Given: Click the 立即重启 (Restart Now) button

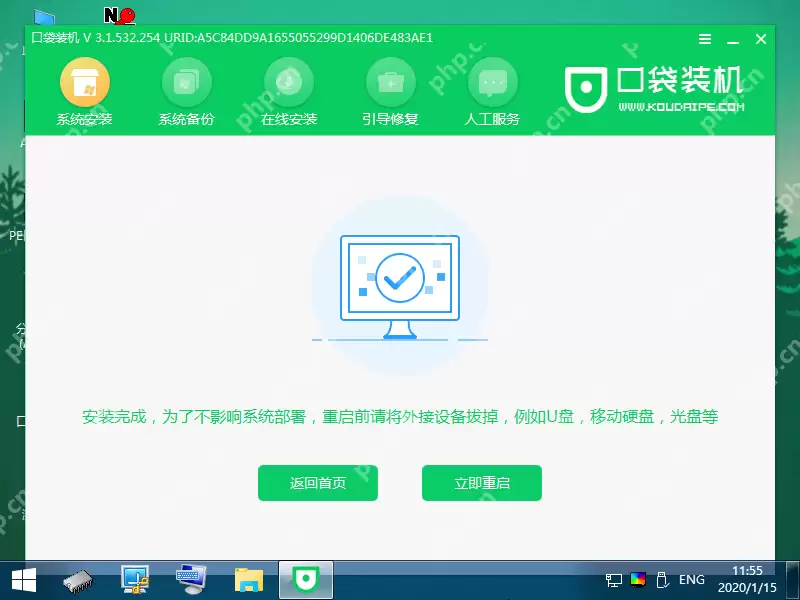Looking at the screenshot, I should pos(482,482).
